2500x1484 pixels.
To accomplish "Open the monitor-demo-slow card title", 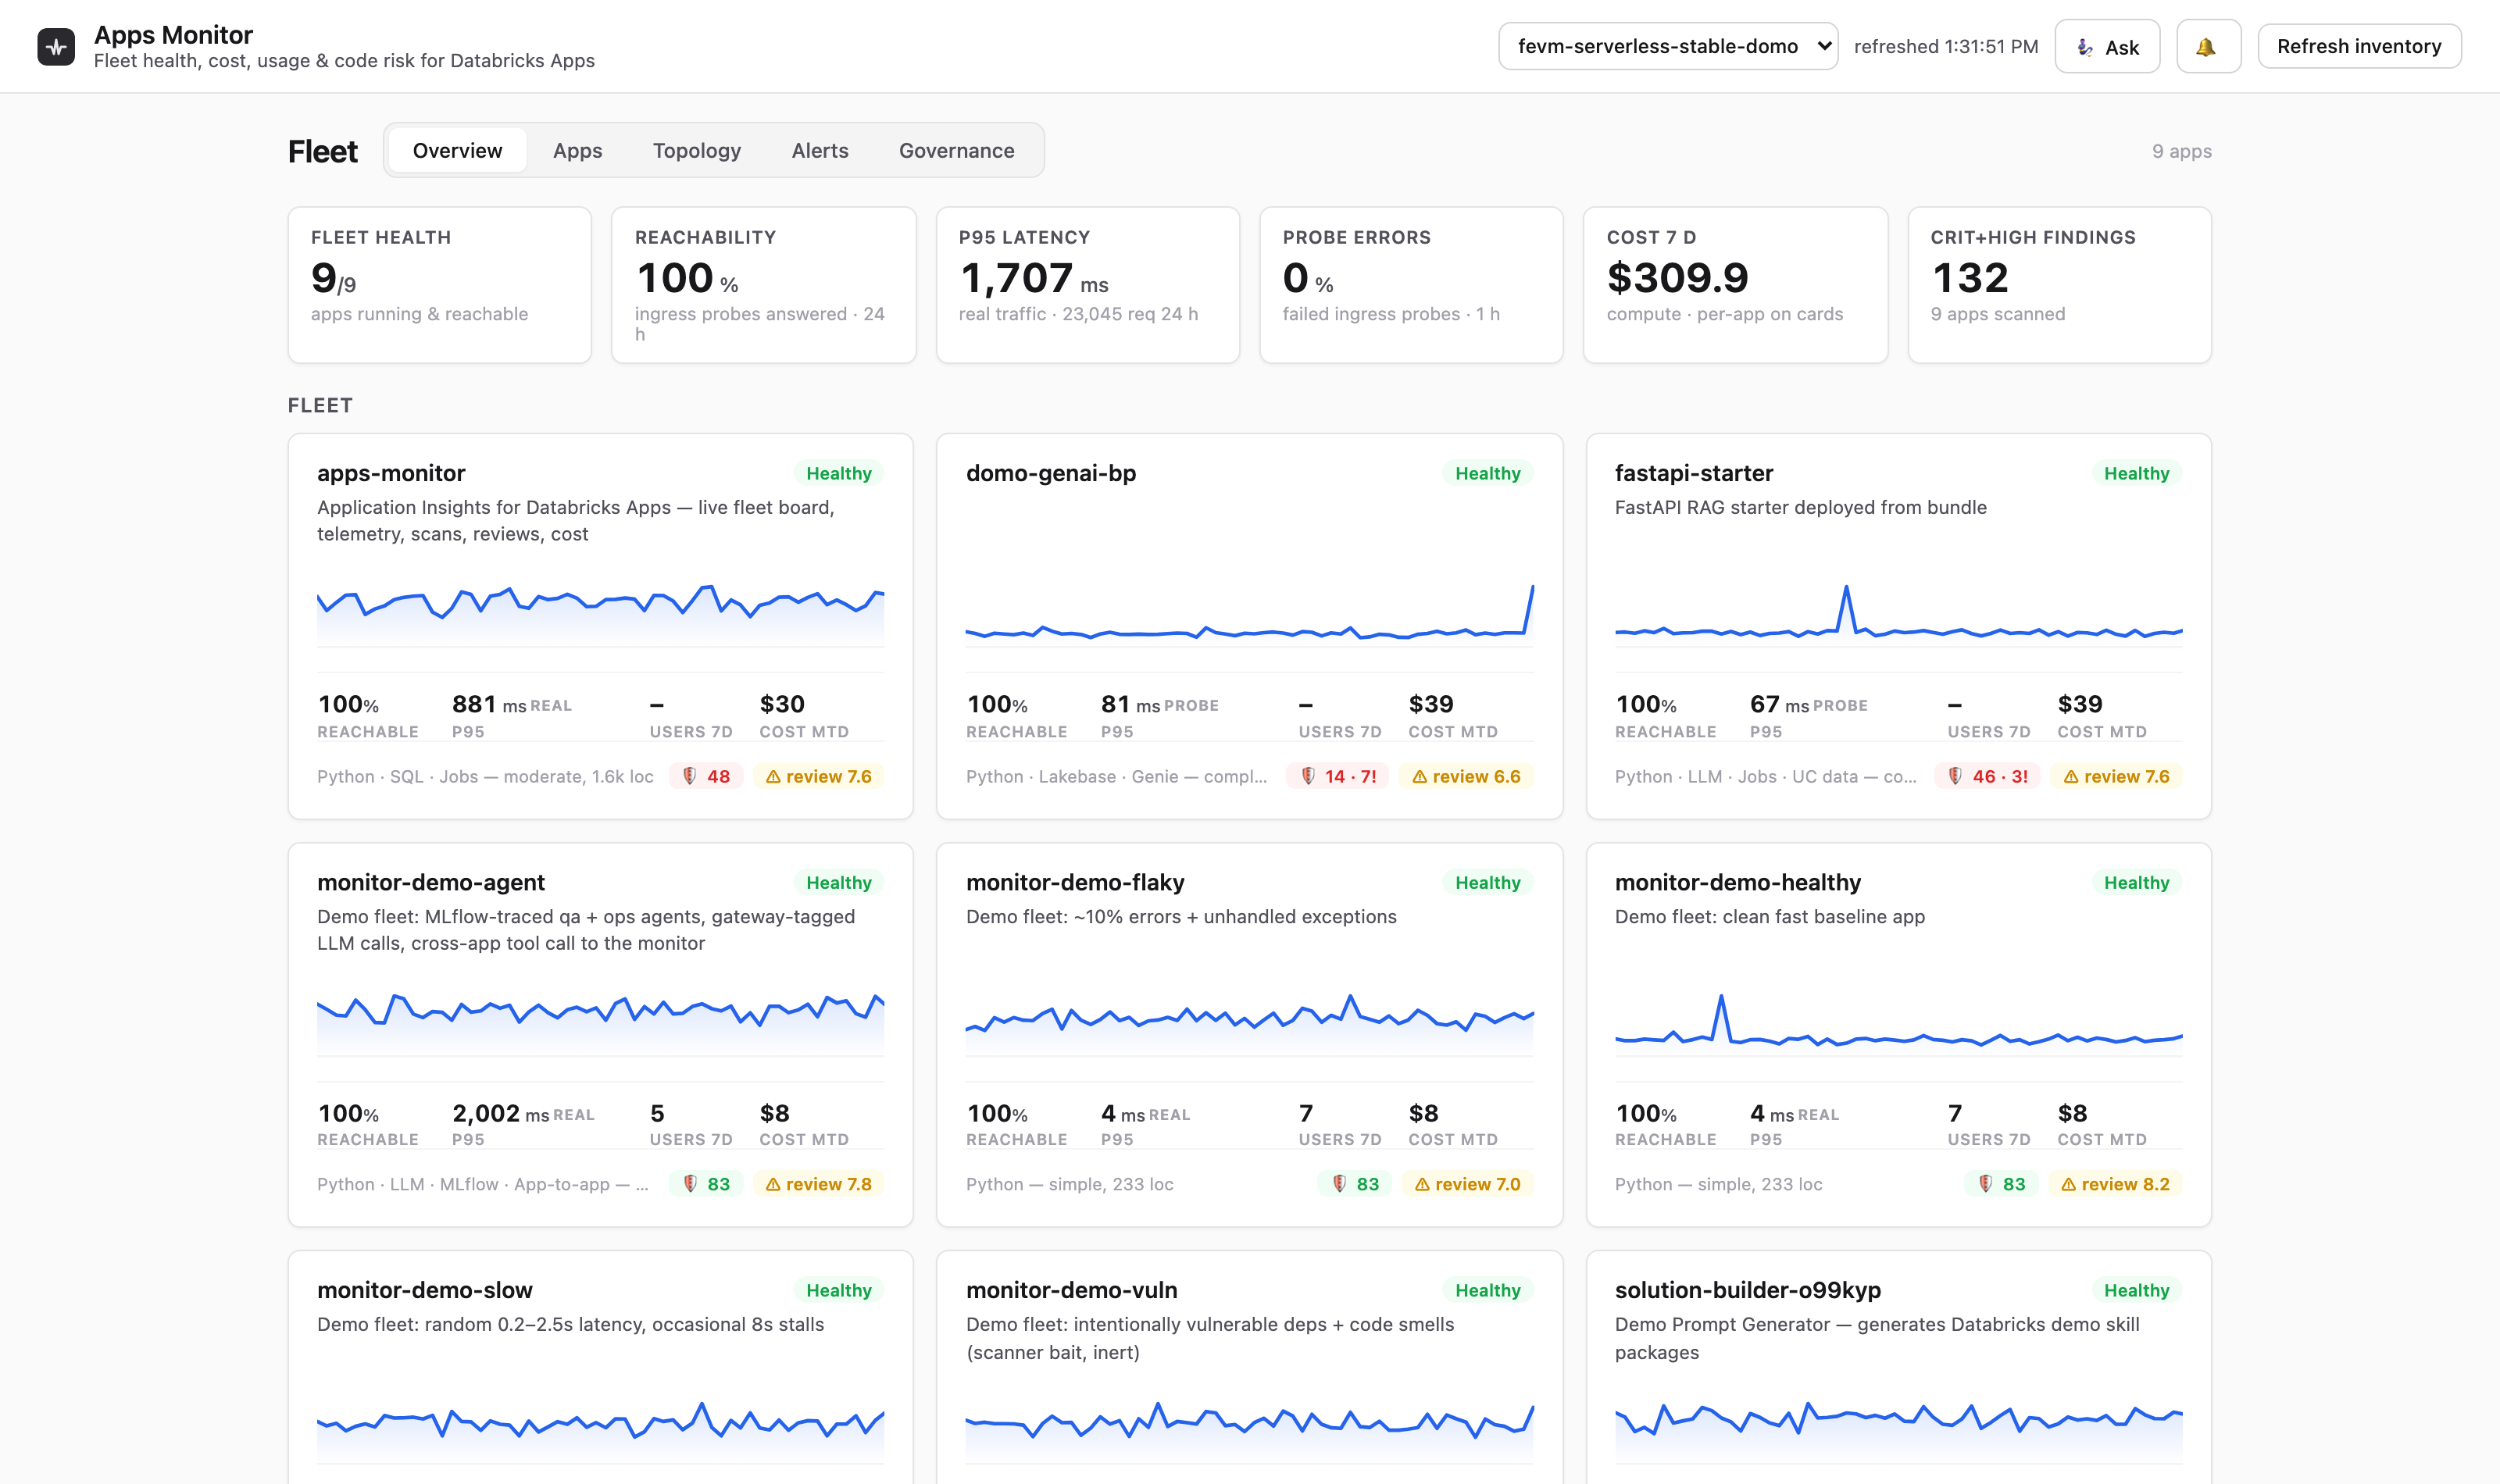I will click(425, 1290).
